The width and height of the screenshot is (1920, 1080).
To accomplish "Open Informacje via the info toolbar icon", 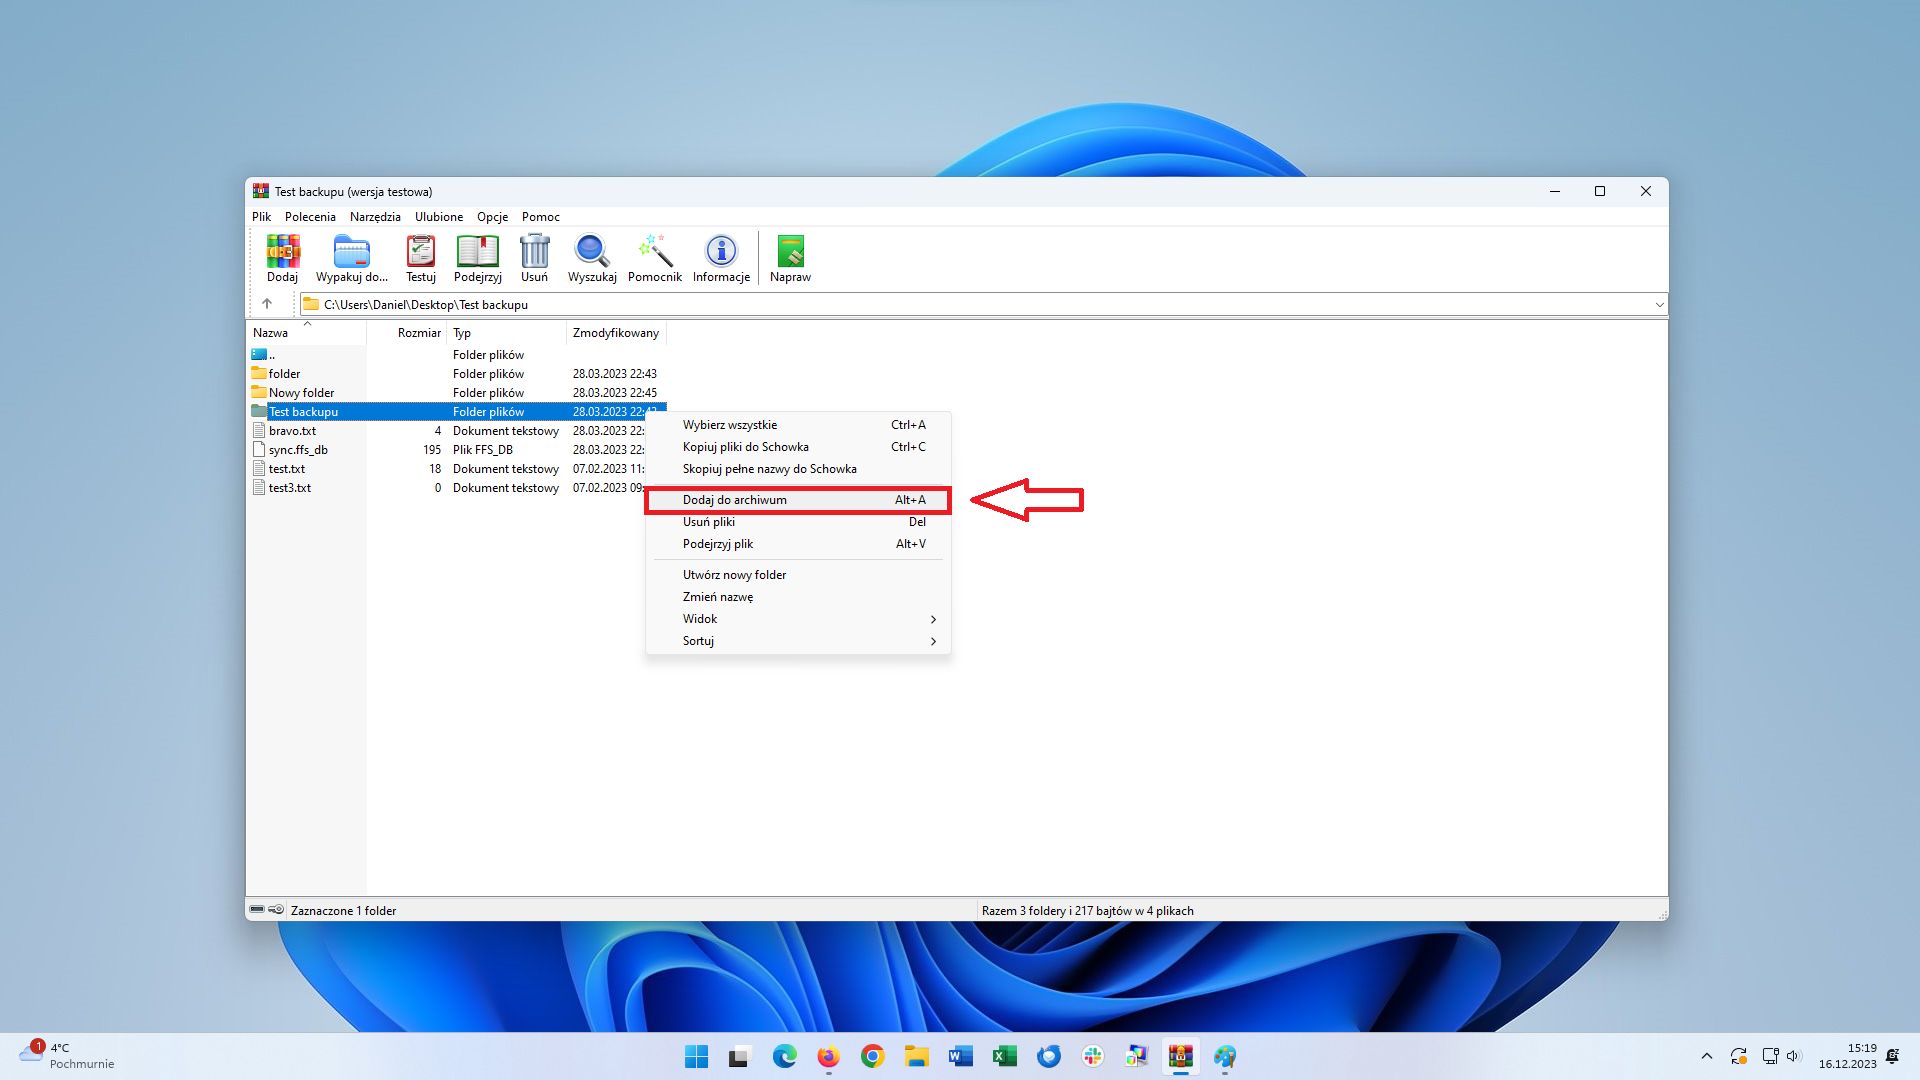I will tap(720, 256).
